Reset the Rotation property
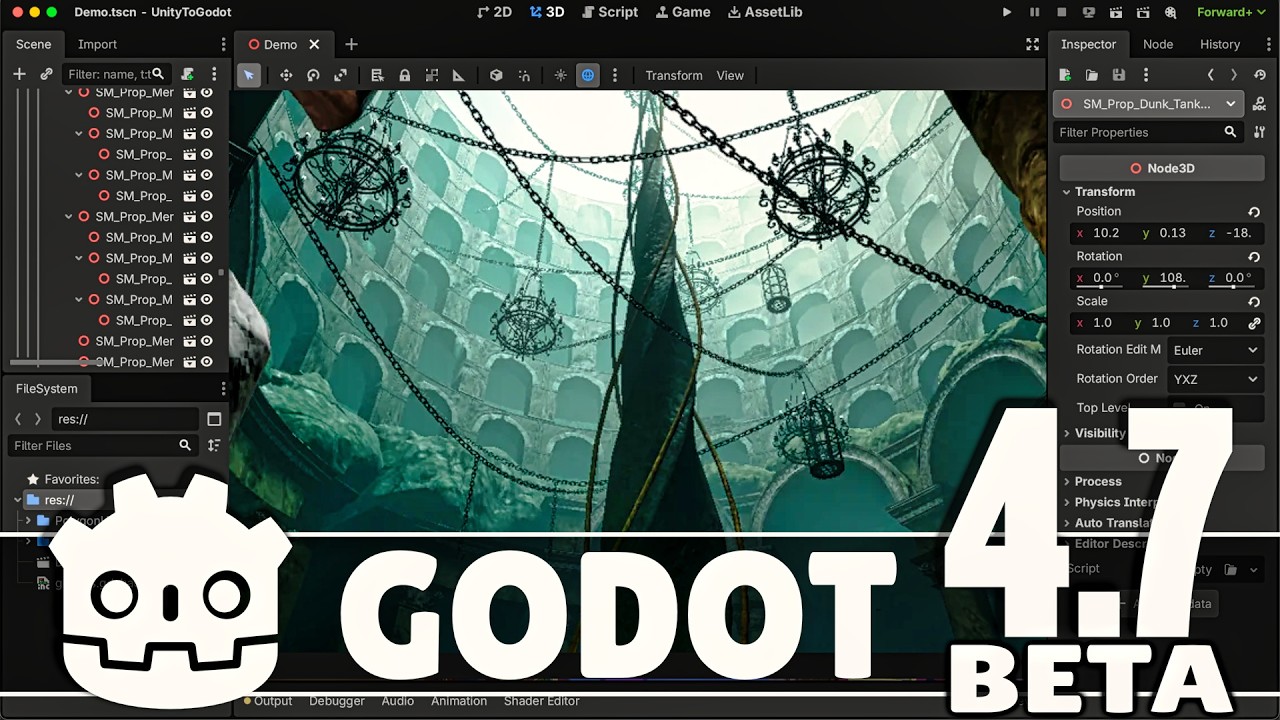1280x720 pixels. 1254,257
